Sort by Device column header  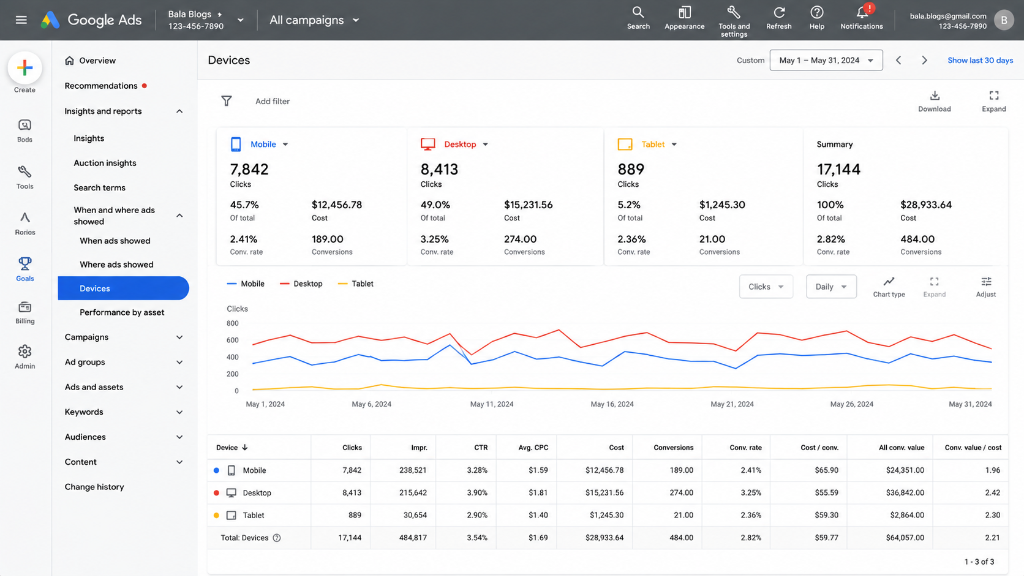(x=232, y=448)
